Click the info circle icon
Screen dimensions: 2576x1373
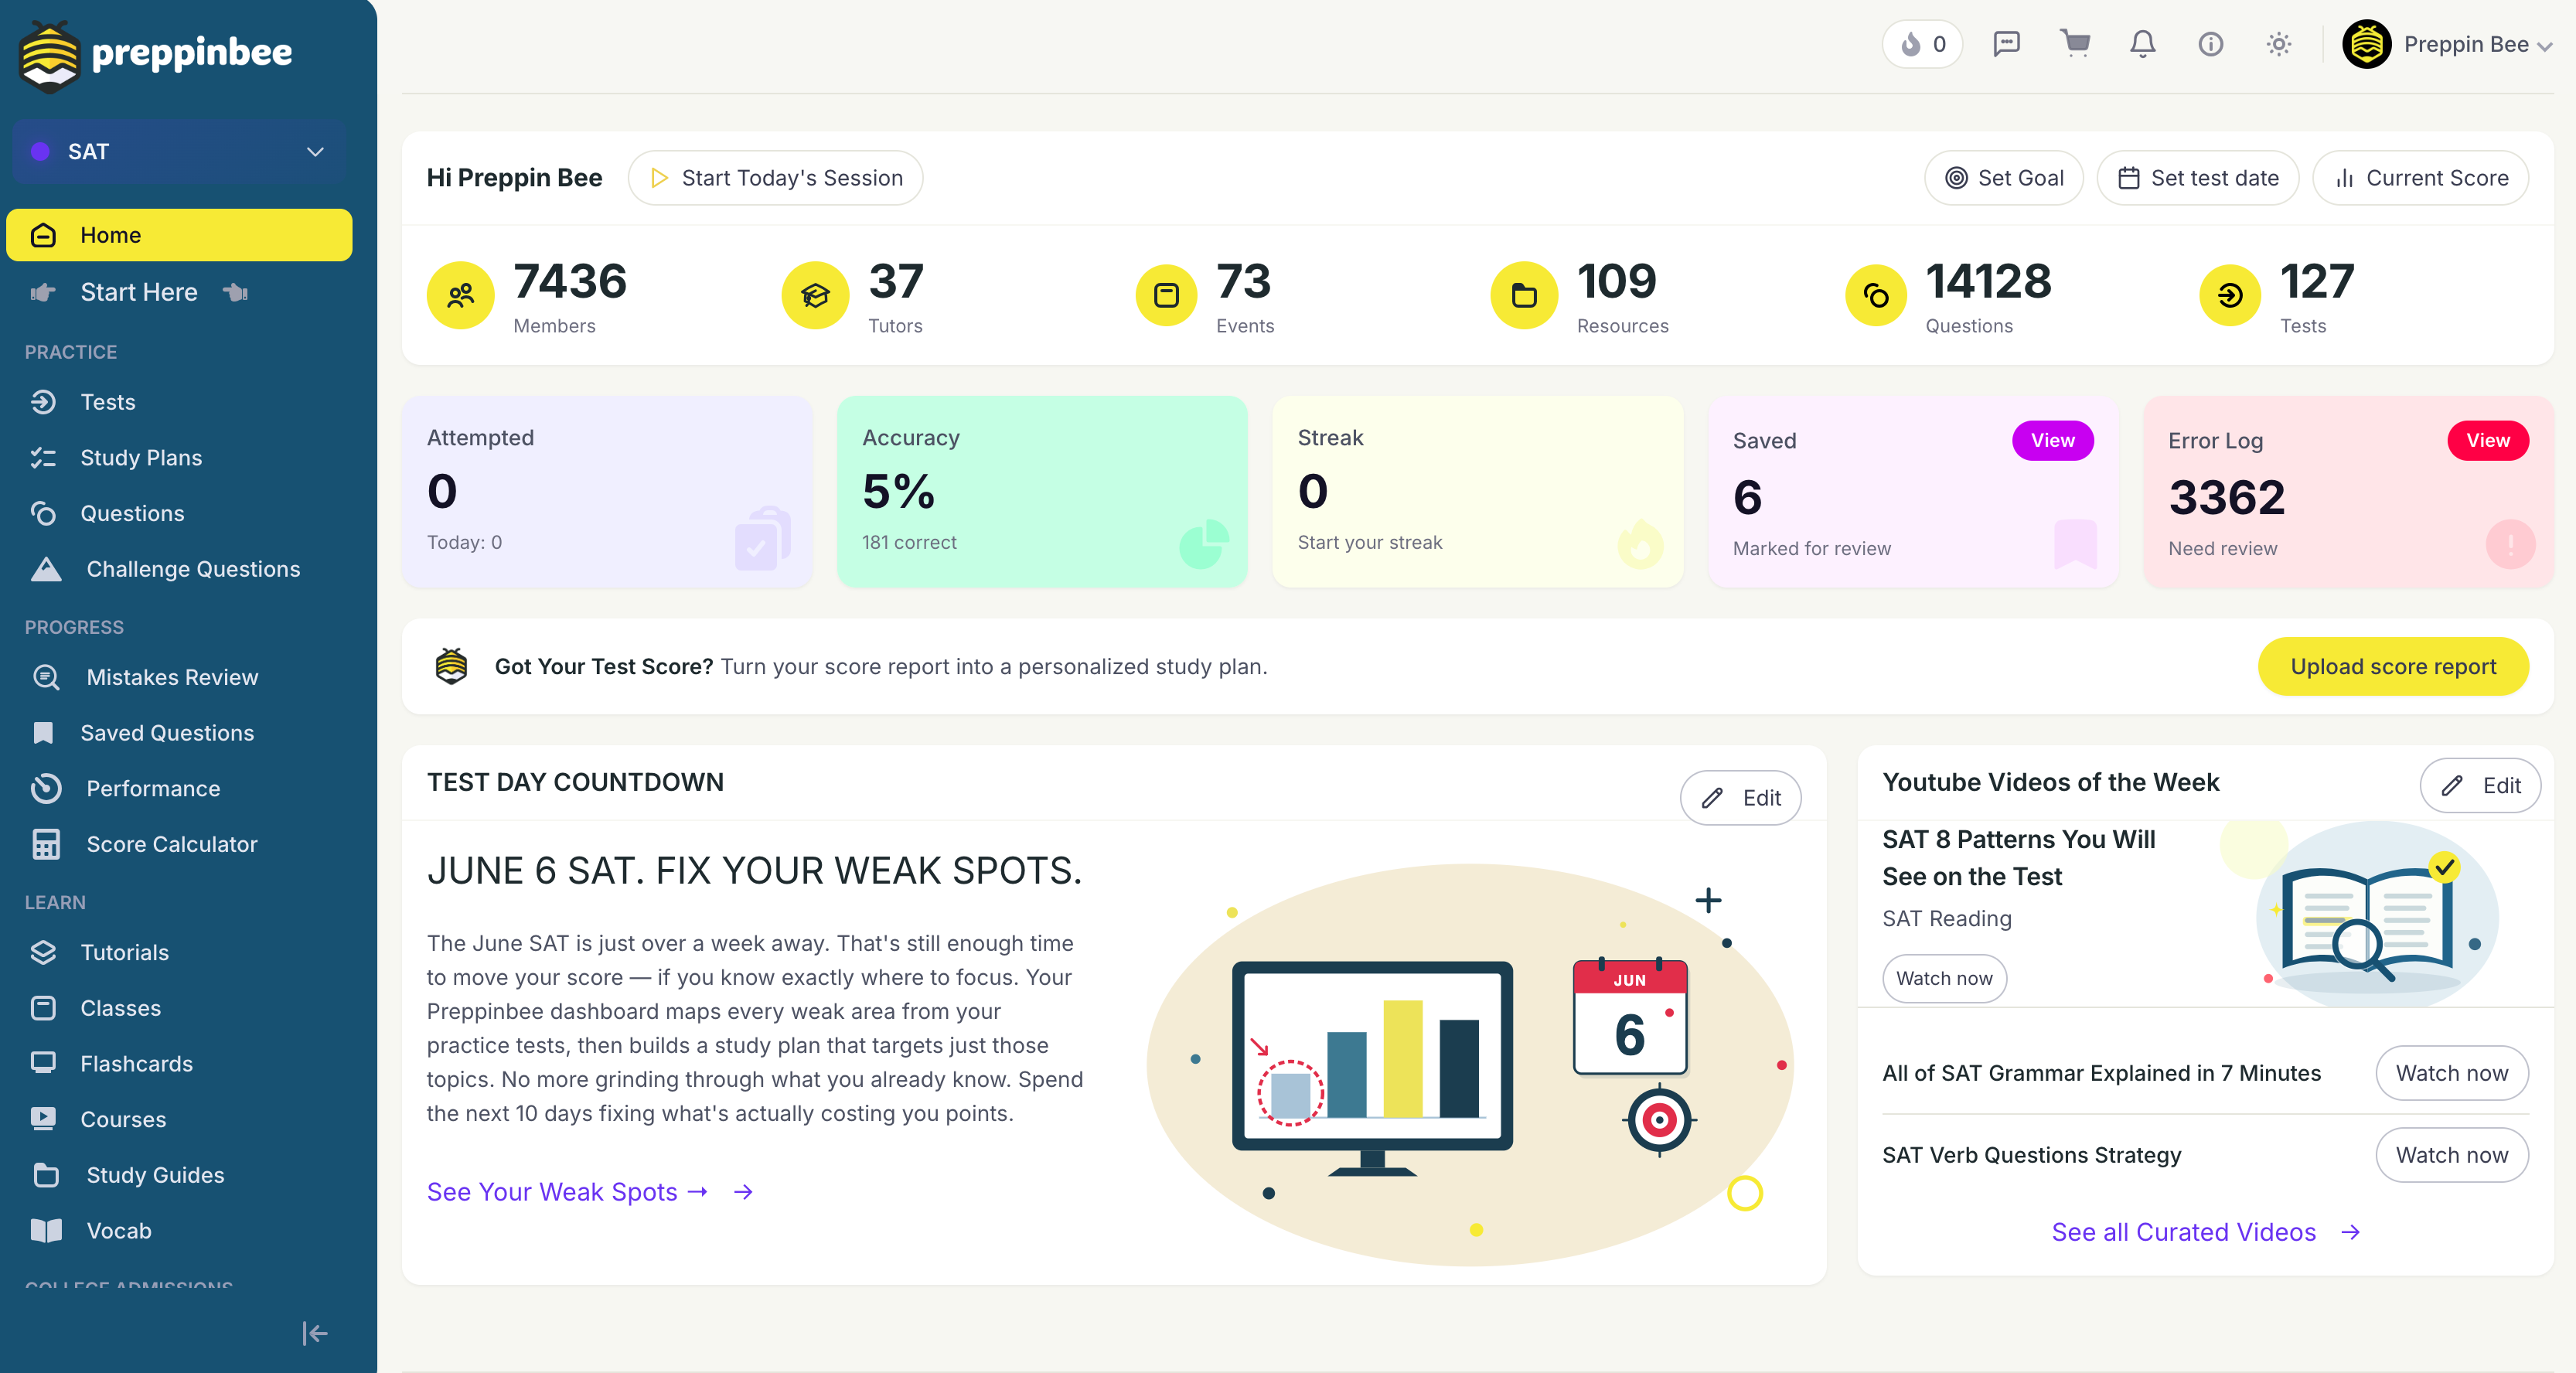tap(2210, 44)
